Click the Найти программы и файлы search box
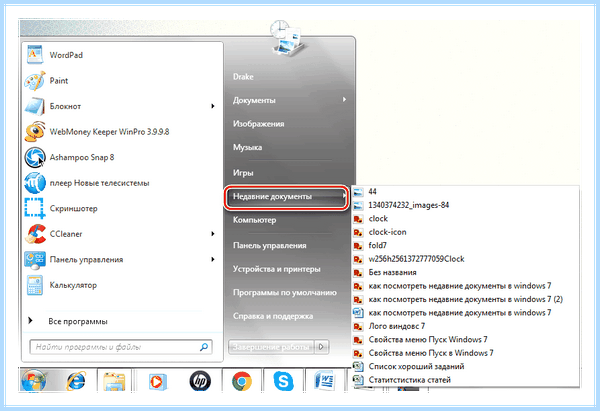This screenshot has height=411, width=600. pos(121,347)
